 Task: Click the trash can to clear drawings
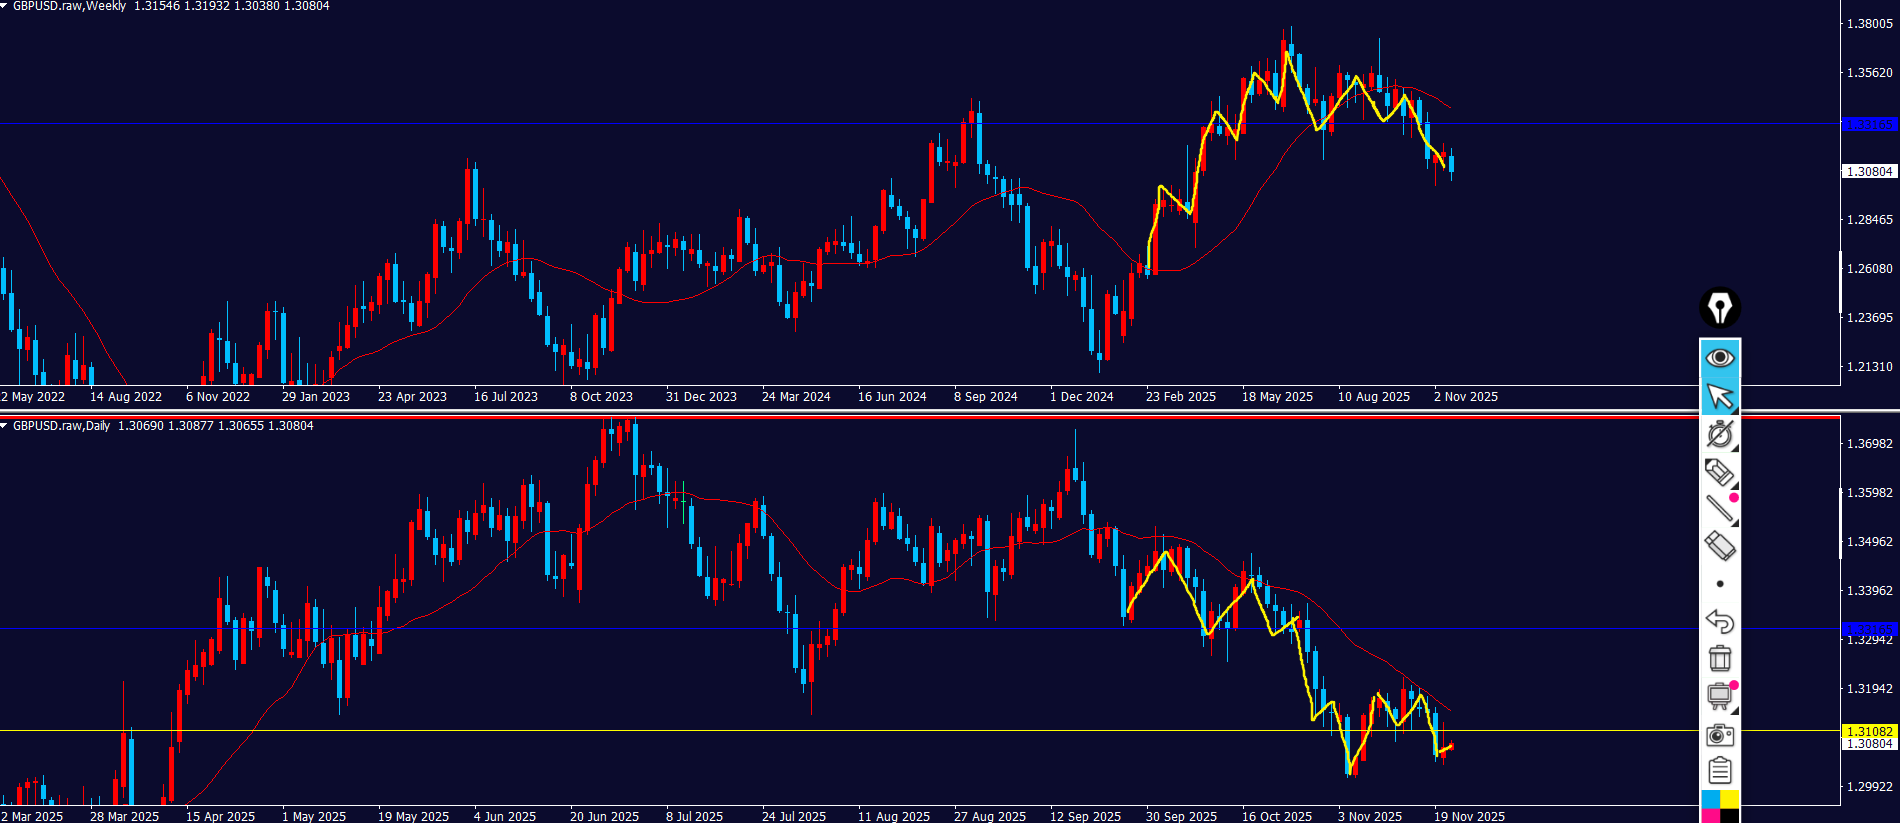(1720, 659)
